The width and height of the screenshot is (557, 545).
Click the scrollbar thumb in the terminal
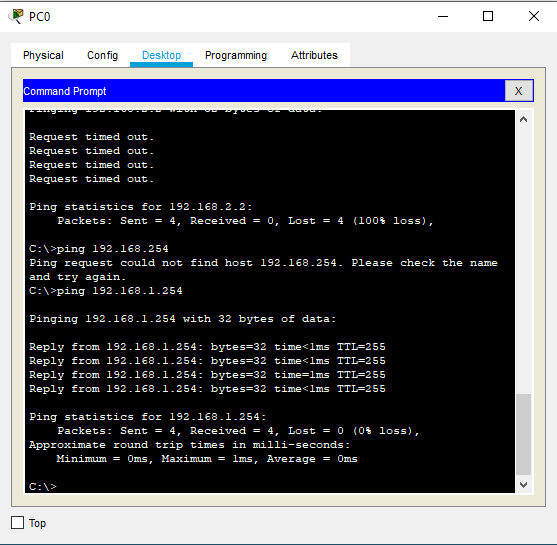[x=523, y=434]
